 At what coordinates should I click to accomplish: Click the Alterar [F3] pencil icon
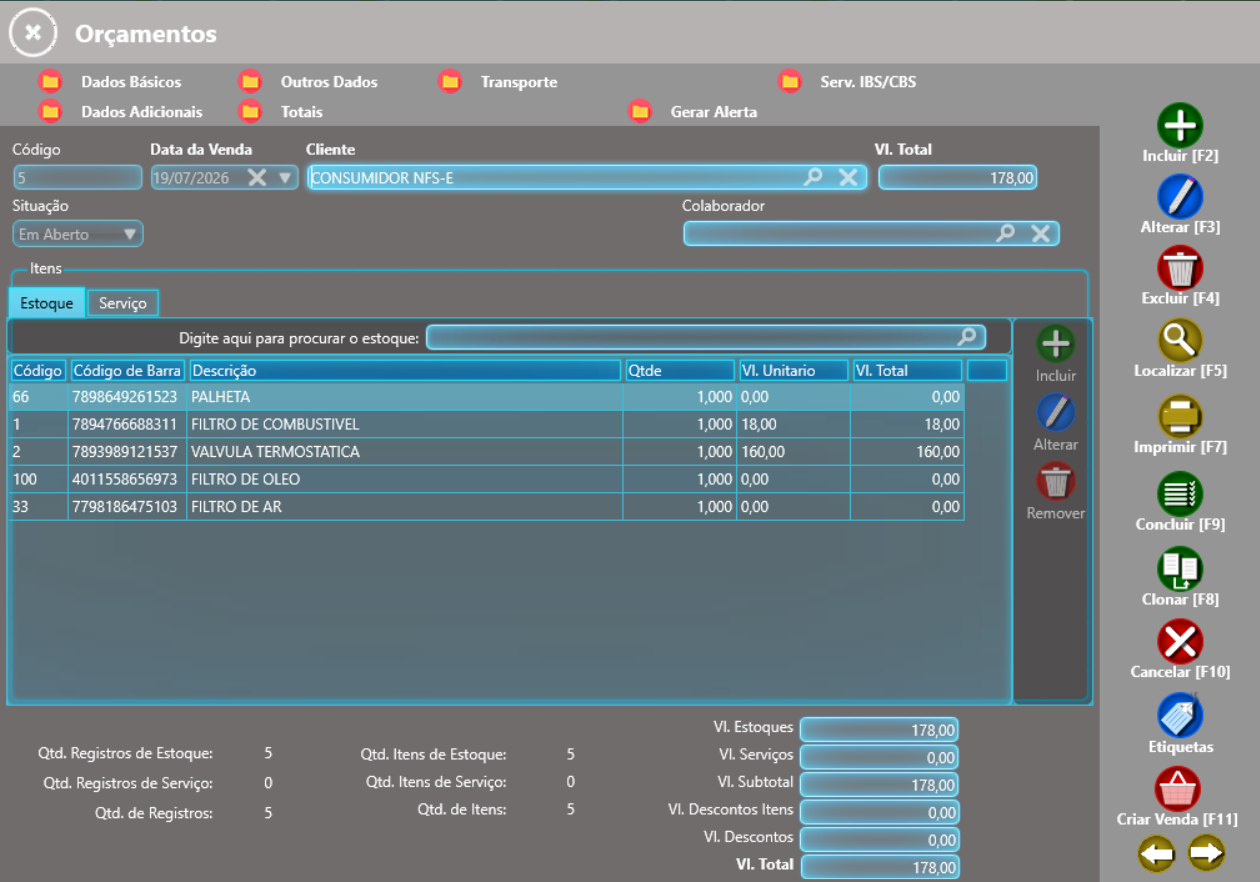pyautogui.click(x=1180, y=197)
